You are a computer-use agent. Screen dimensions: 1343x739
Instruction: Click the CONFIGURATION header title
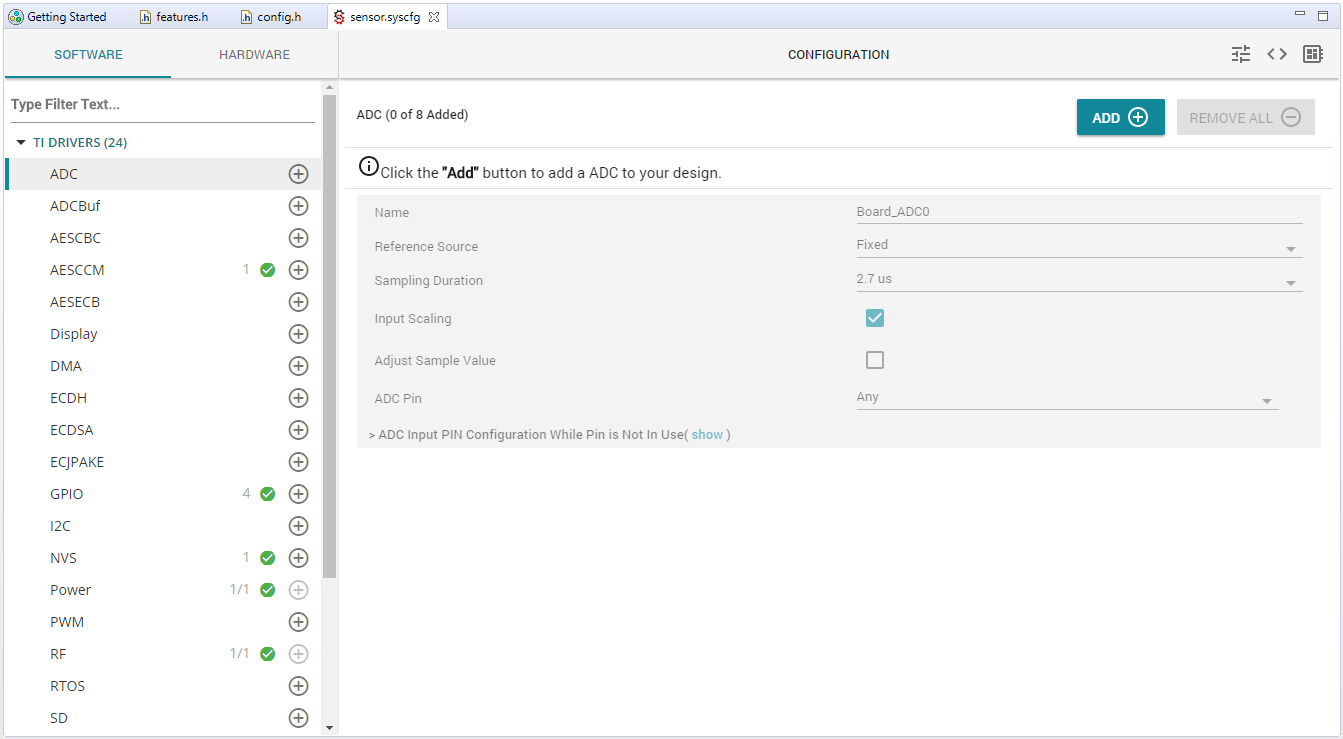(x=838, y=55)
